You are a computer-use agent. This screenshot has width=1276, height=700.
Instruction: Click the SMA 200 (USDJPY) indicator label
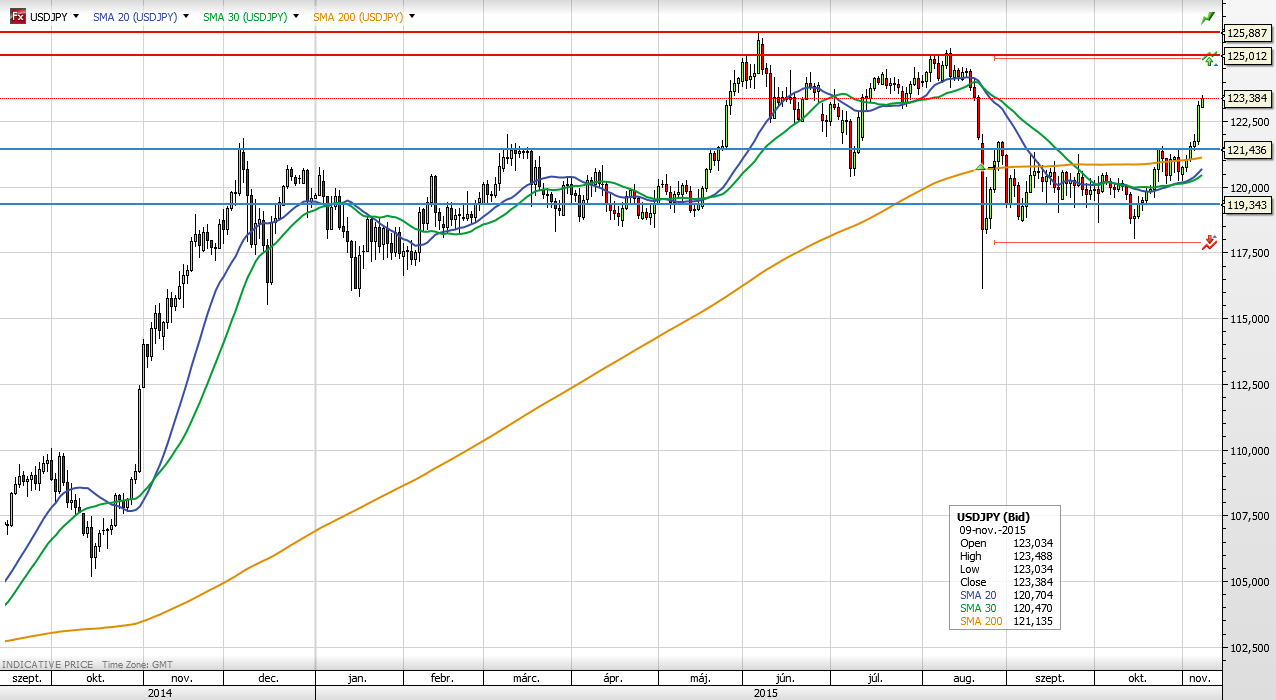tap(358, 17)
